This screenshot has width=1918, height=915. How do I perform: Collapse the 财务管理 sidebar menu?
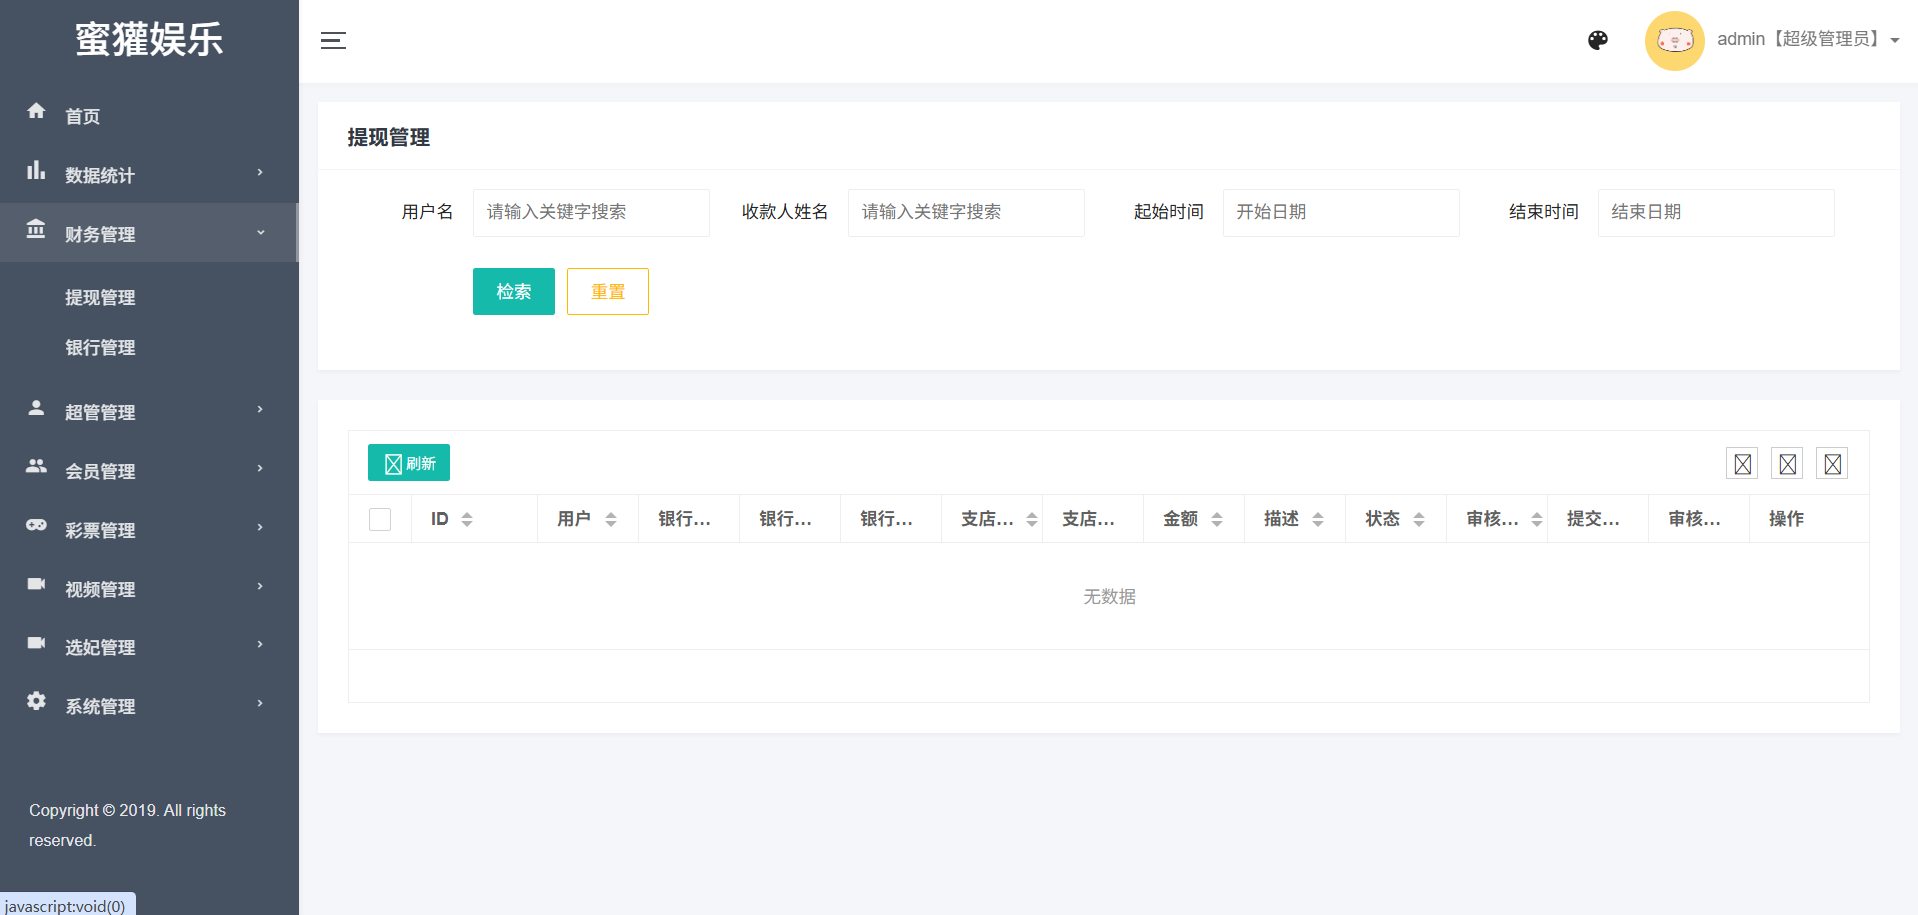point(149,233)
